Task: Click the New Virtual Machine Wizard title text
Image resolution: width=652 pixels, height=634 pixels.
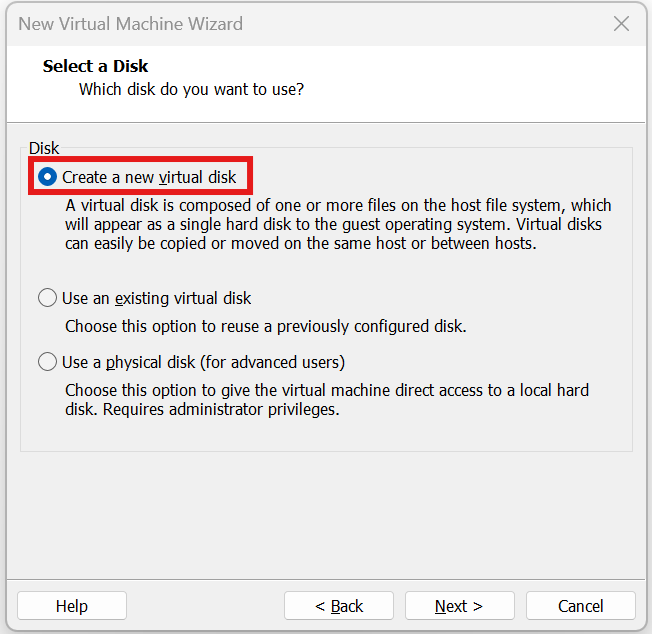Action: click(130, 24)
